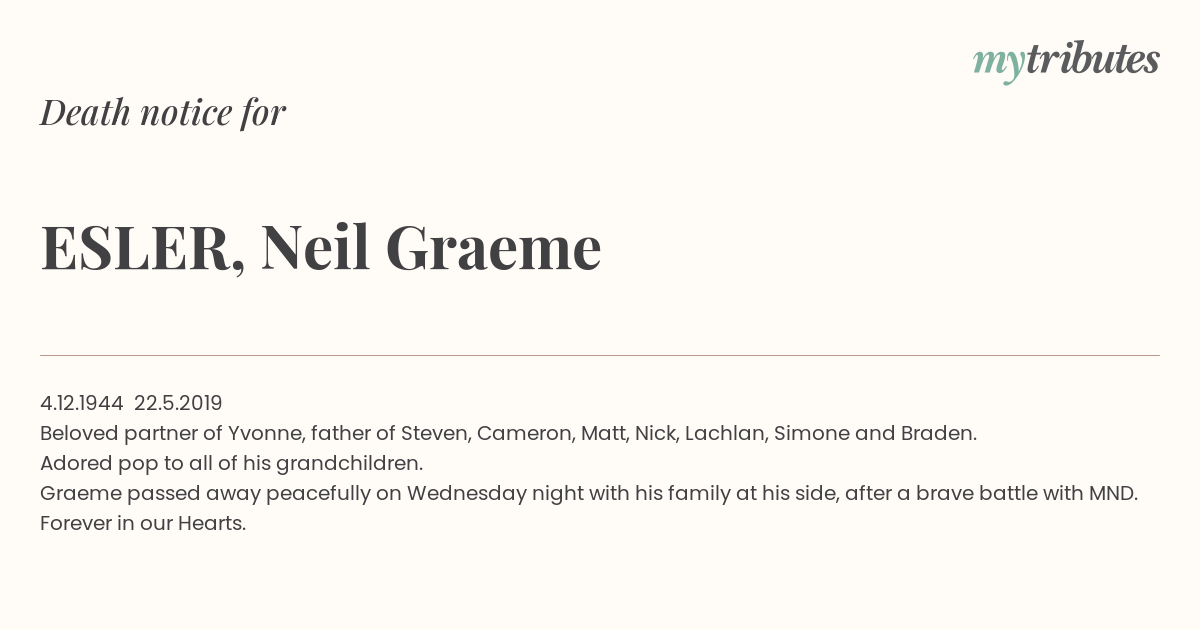Click the name ESLER, Neil Graeme
This screenshot has height=630, width=1200.
pyautogui.click(x=321, y=247)
